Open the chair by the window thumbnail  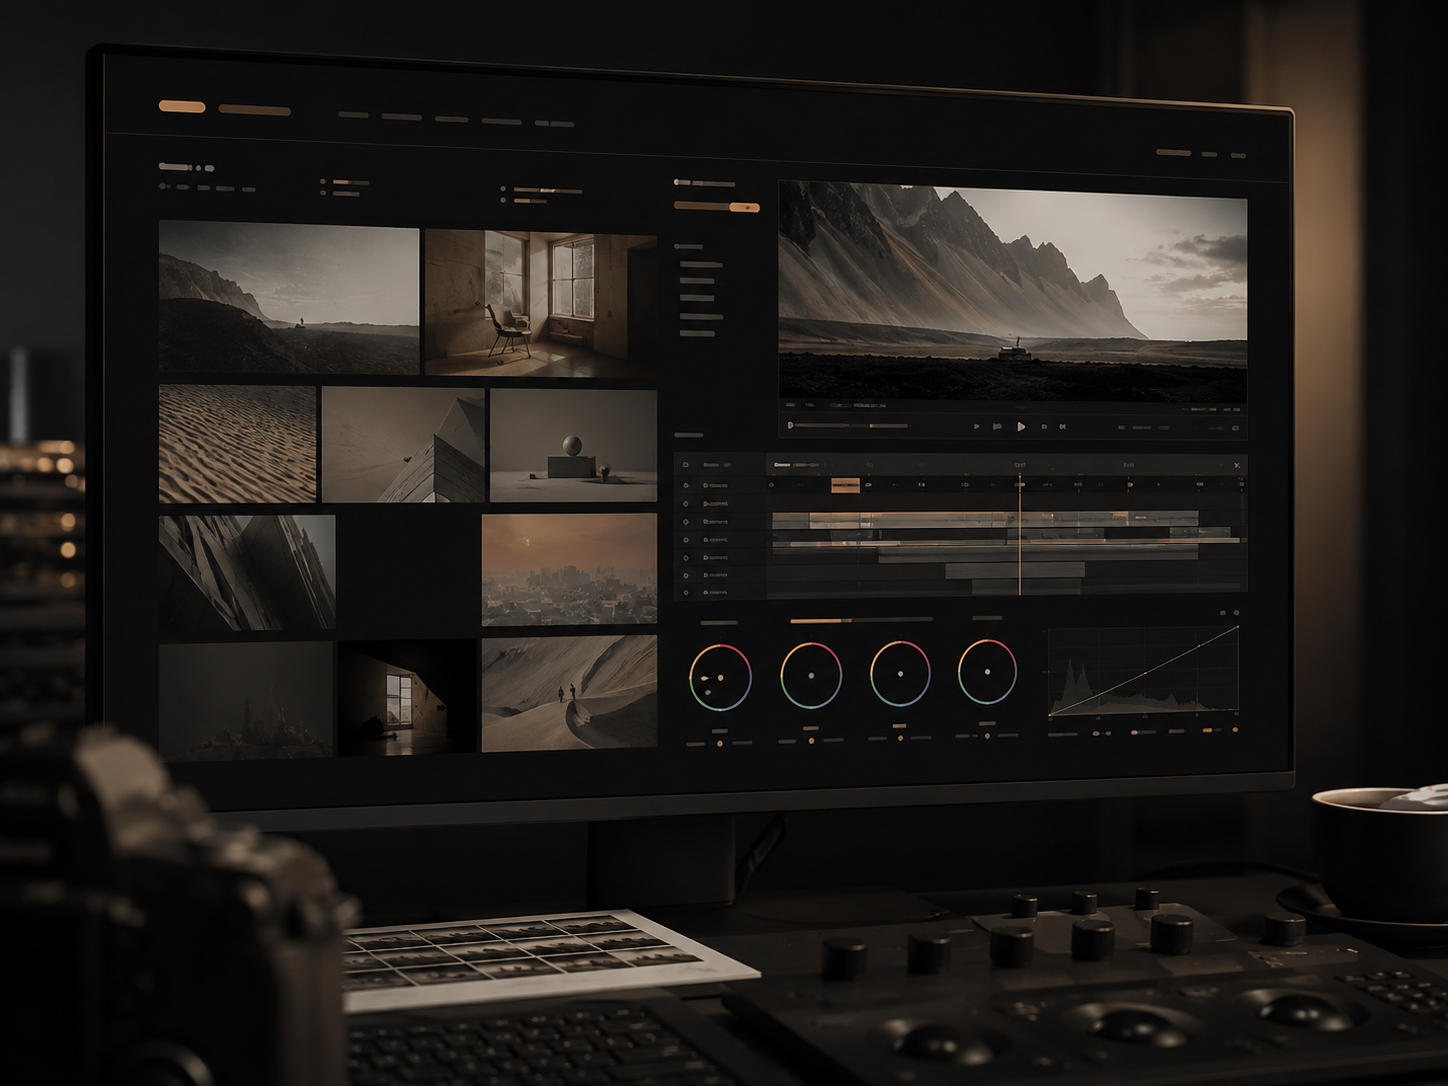click(x=541, y=304)
